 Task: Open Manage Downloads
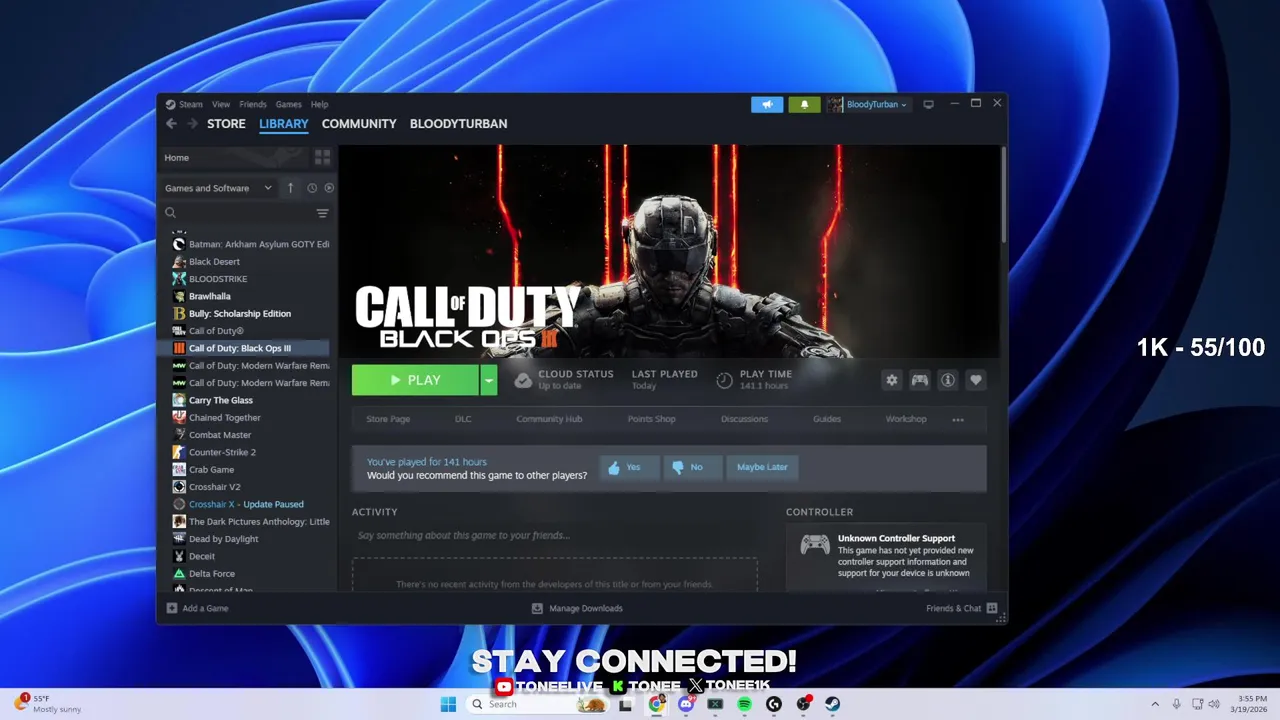[x=577, y=608]
